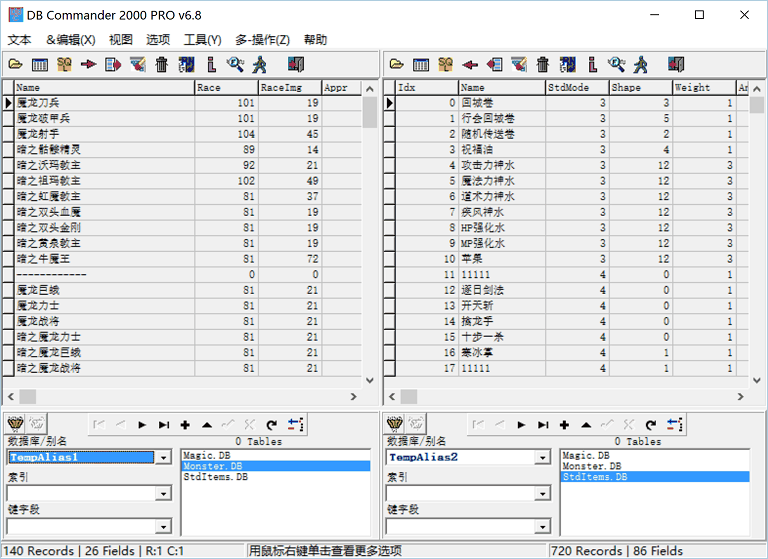Select StdItems.DB in left table list
768x559 pixels.
216,477
